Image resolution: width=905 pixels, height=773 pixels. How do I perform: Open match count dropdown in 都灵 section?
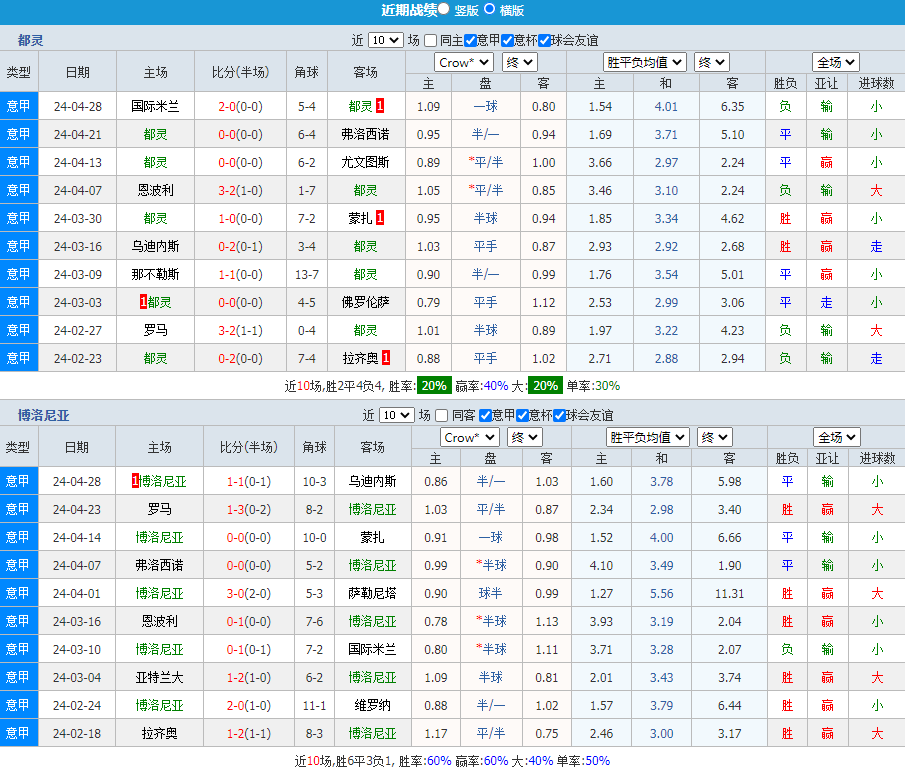tap(385, 41)
